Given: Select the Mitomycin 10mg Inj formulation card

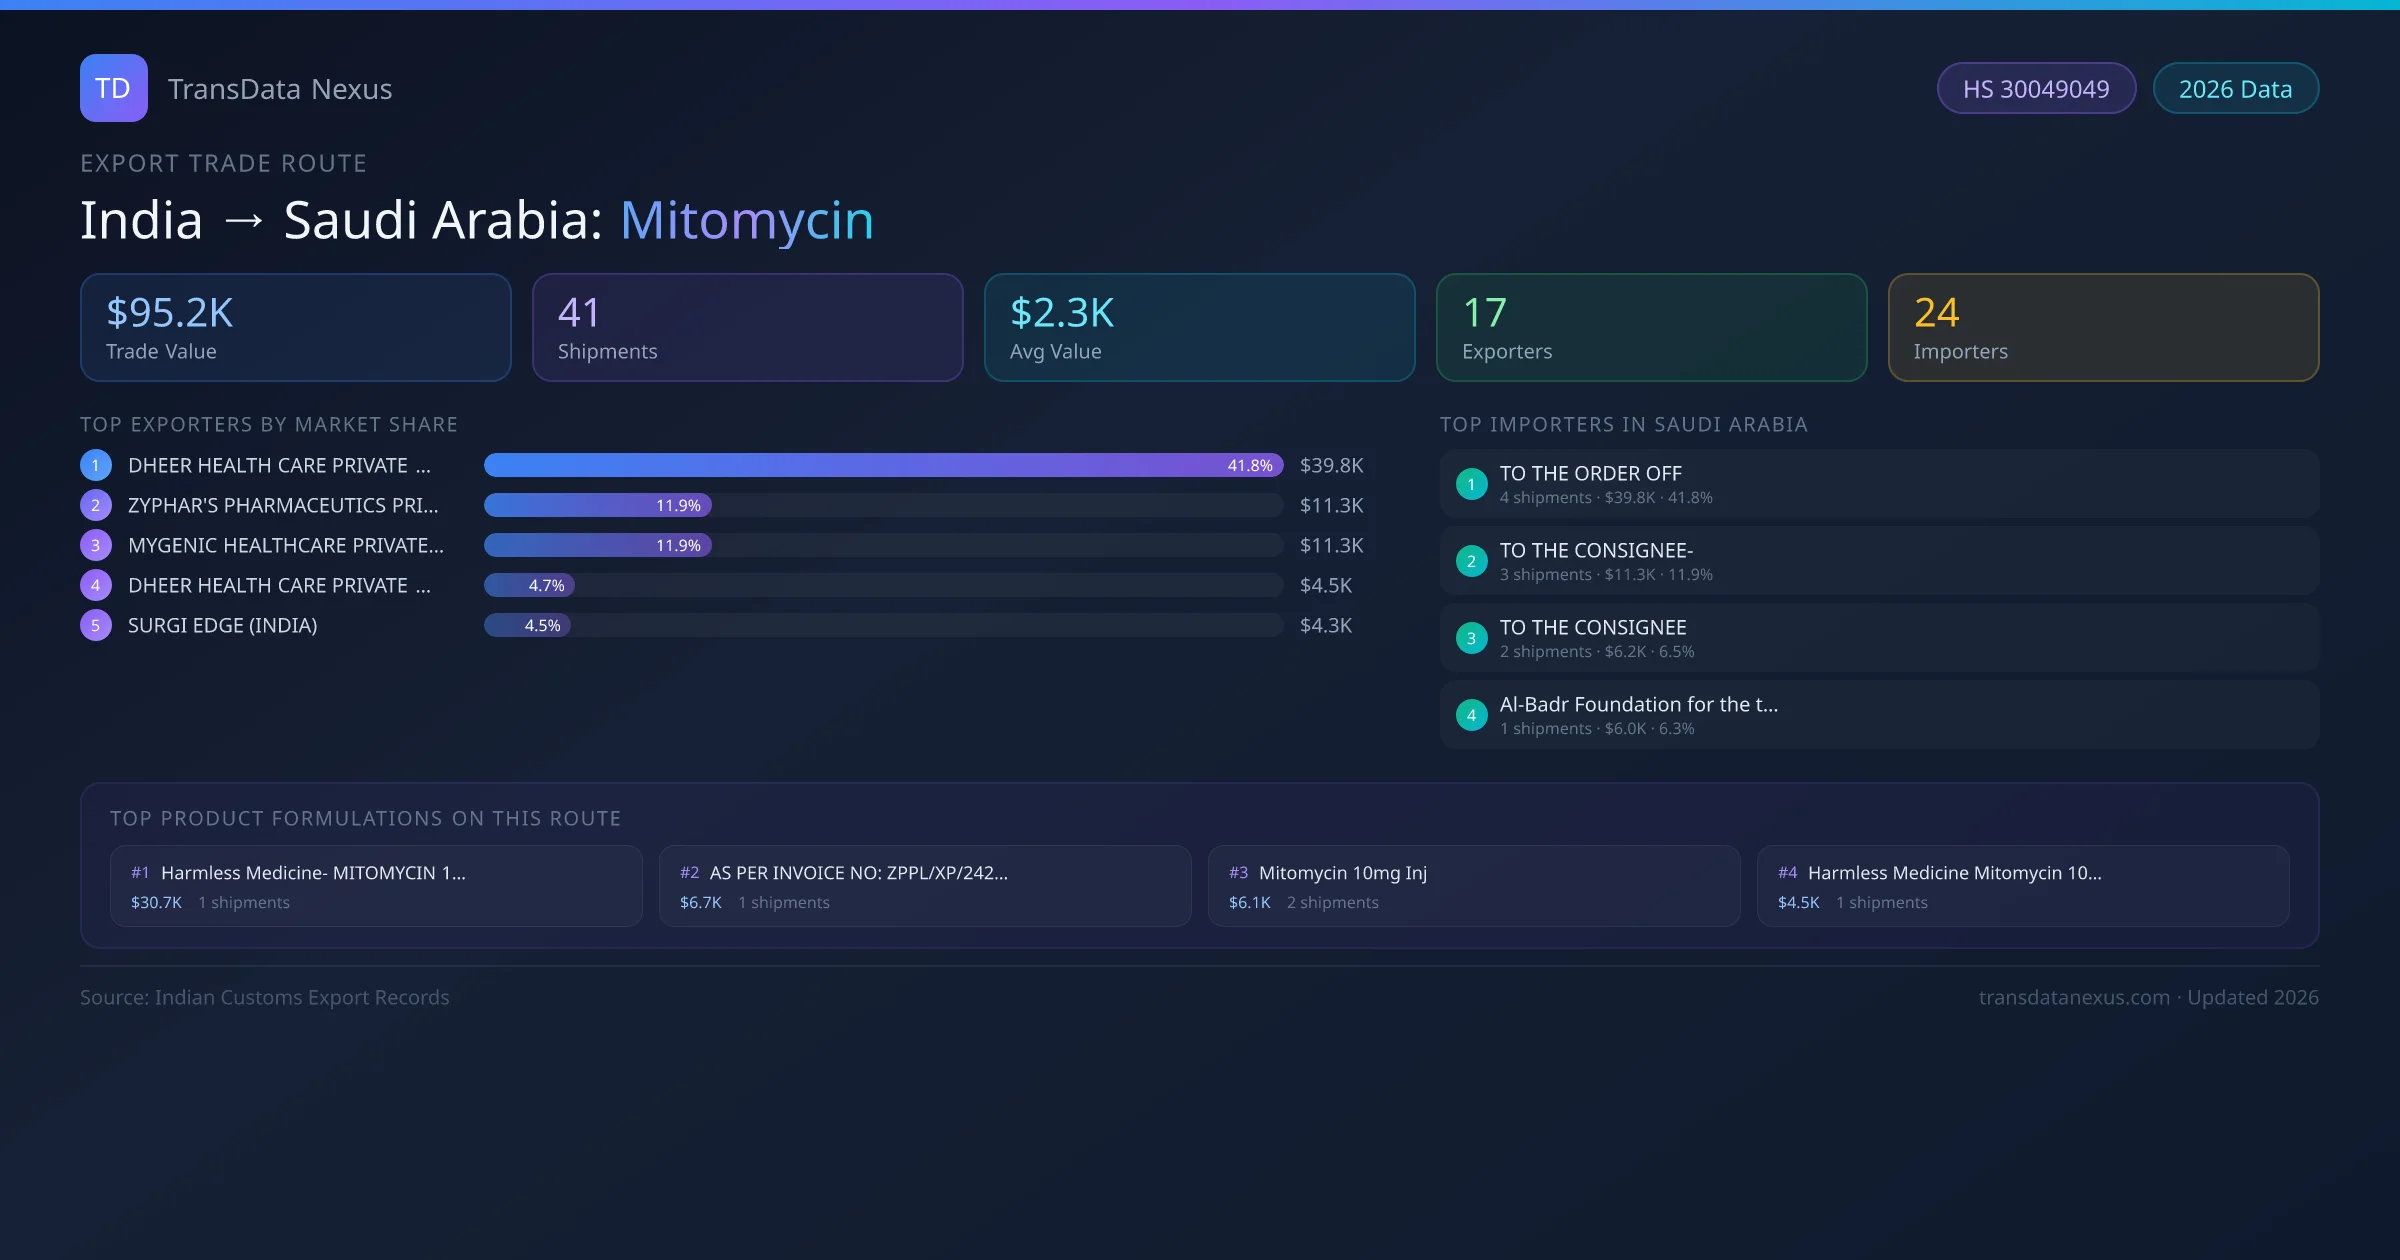Looking at the screenshot, I should pos(1473,886).
